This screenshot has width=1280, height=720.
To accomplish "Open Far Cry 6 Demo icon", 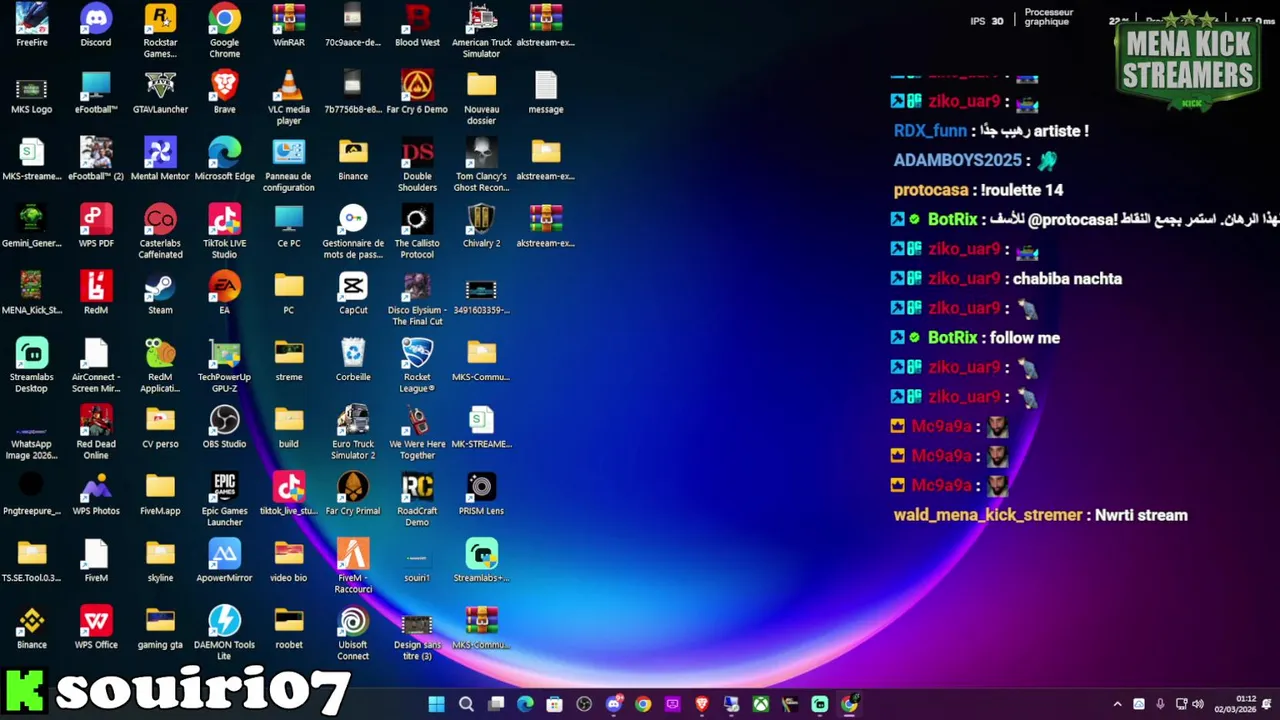I will click(x=417, y=92).
